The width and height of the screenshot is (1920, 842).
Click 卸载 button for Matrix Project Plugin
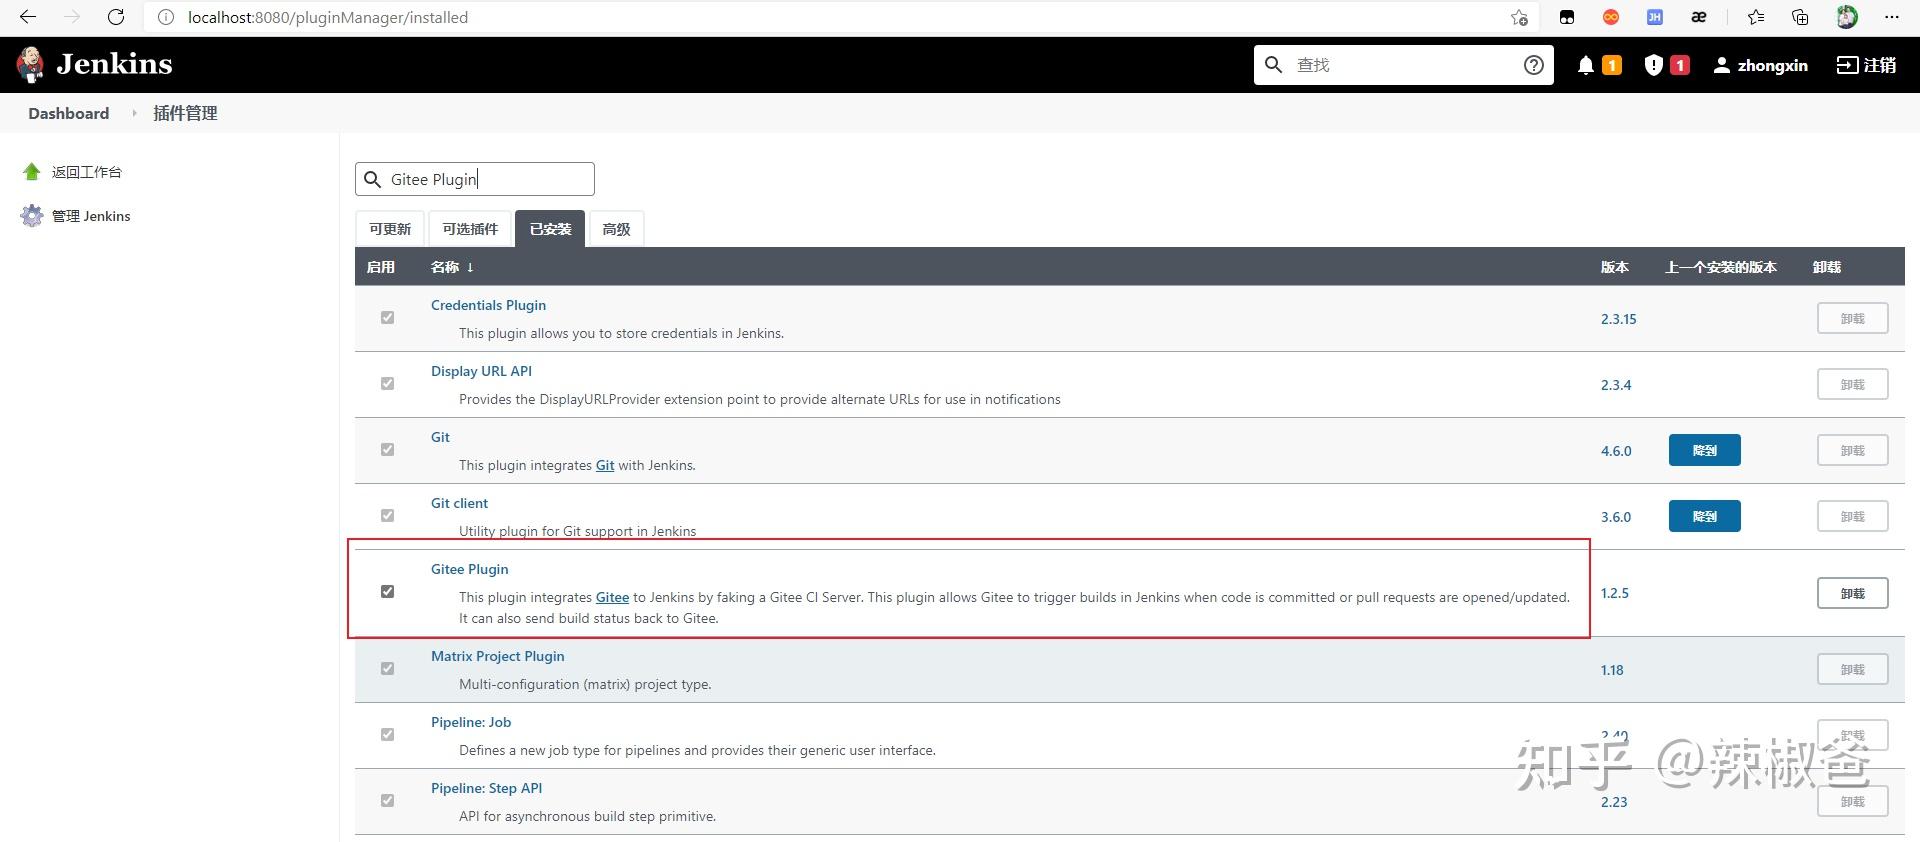pos(1852,669)
